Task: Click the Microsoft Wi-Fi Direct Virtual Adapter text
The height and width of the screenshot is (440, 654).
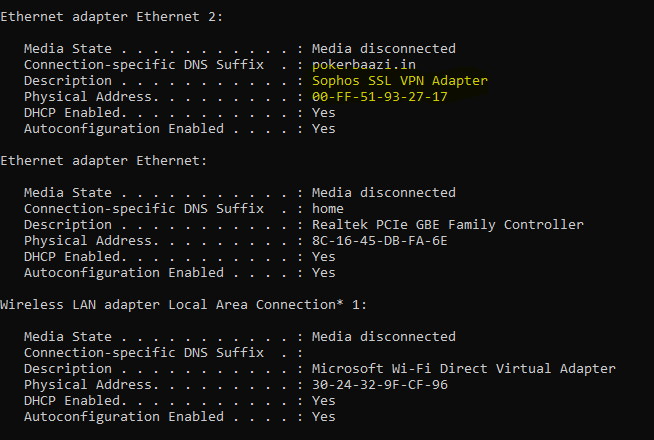Action: pos(463,369)
